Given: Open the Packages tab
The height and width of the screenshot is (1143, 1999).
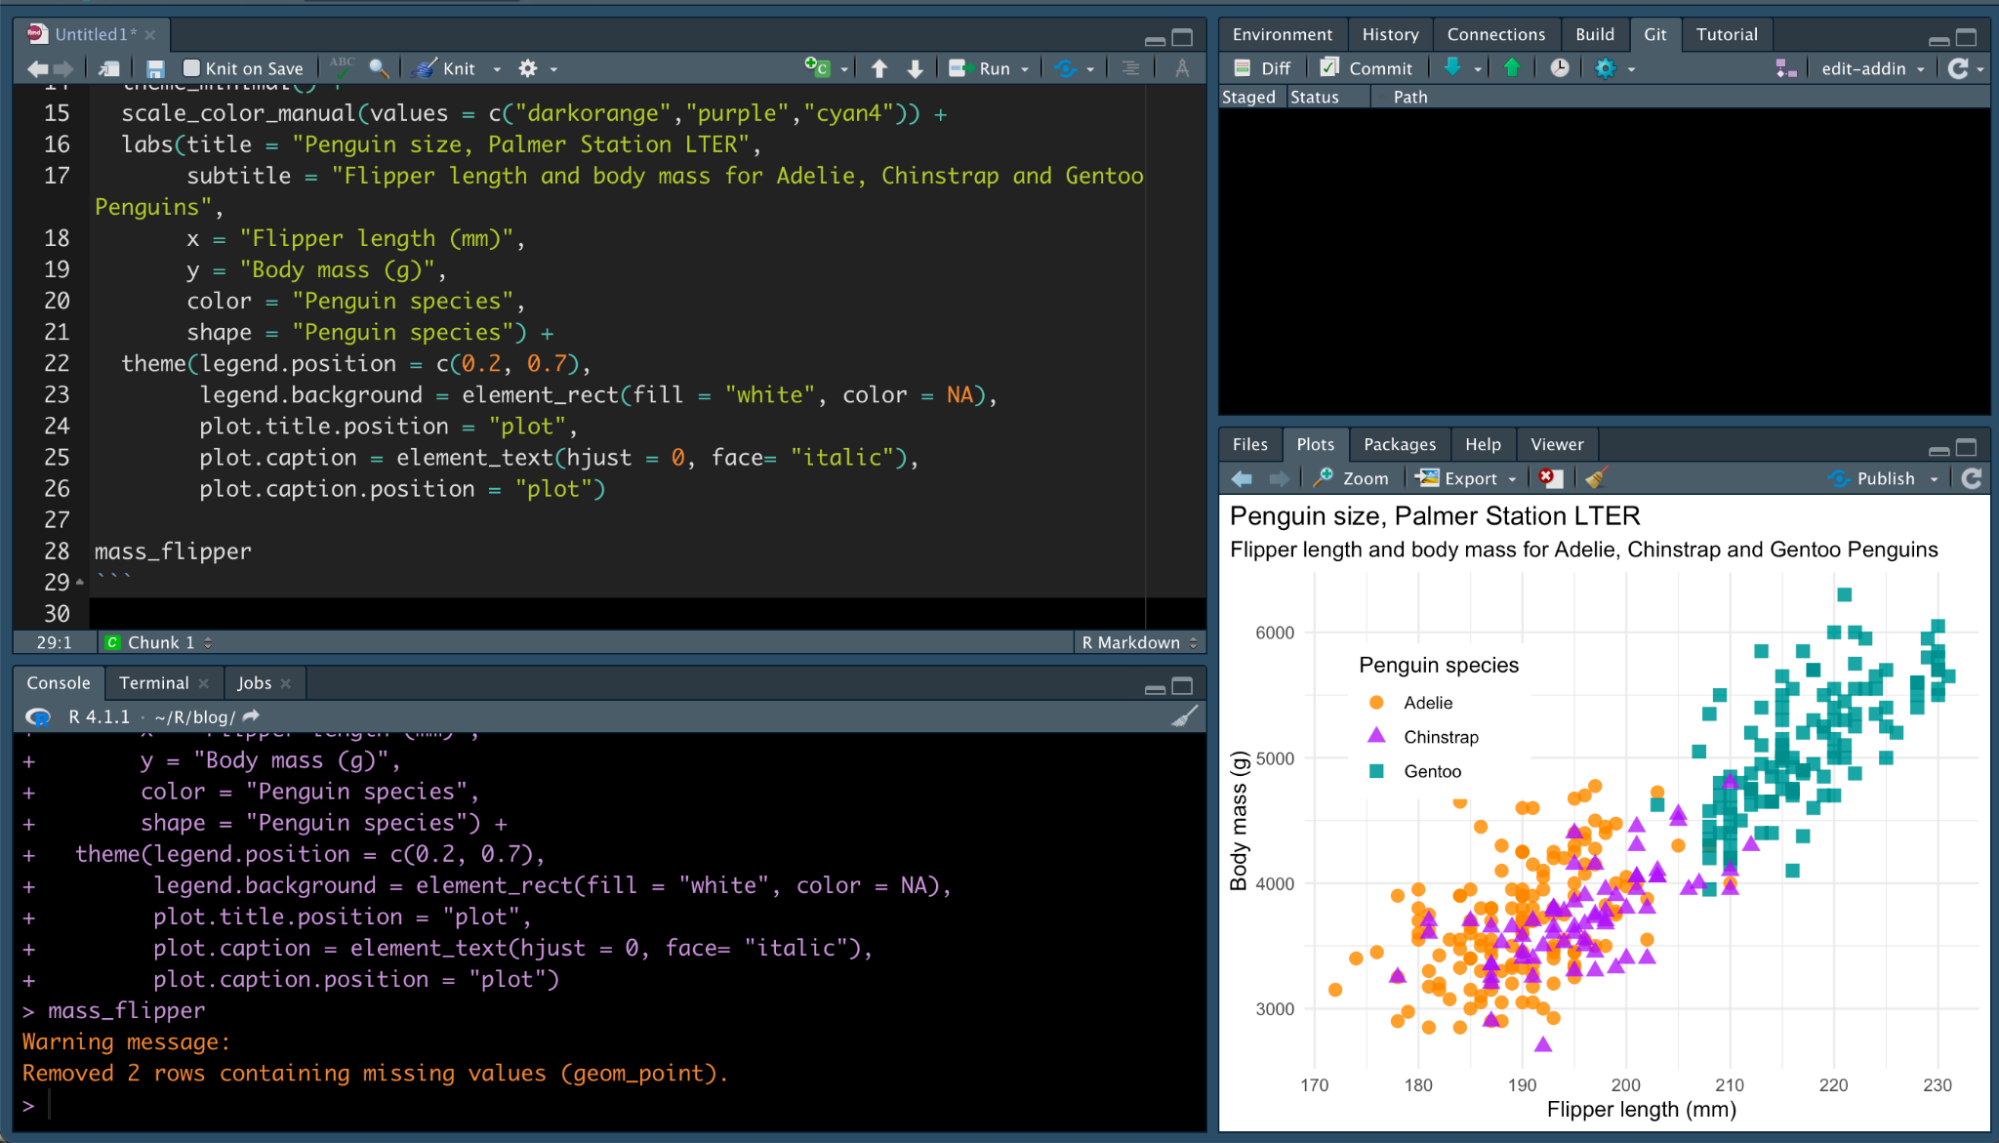Looking at the screenshot, I should coord(1399,444).
